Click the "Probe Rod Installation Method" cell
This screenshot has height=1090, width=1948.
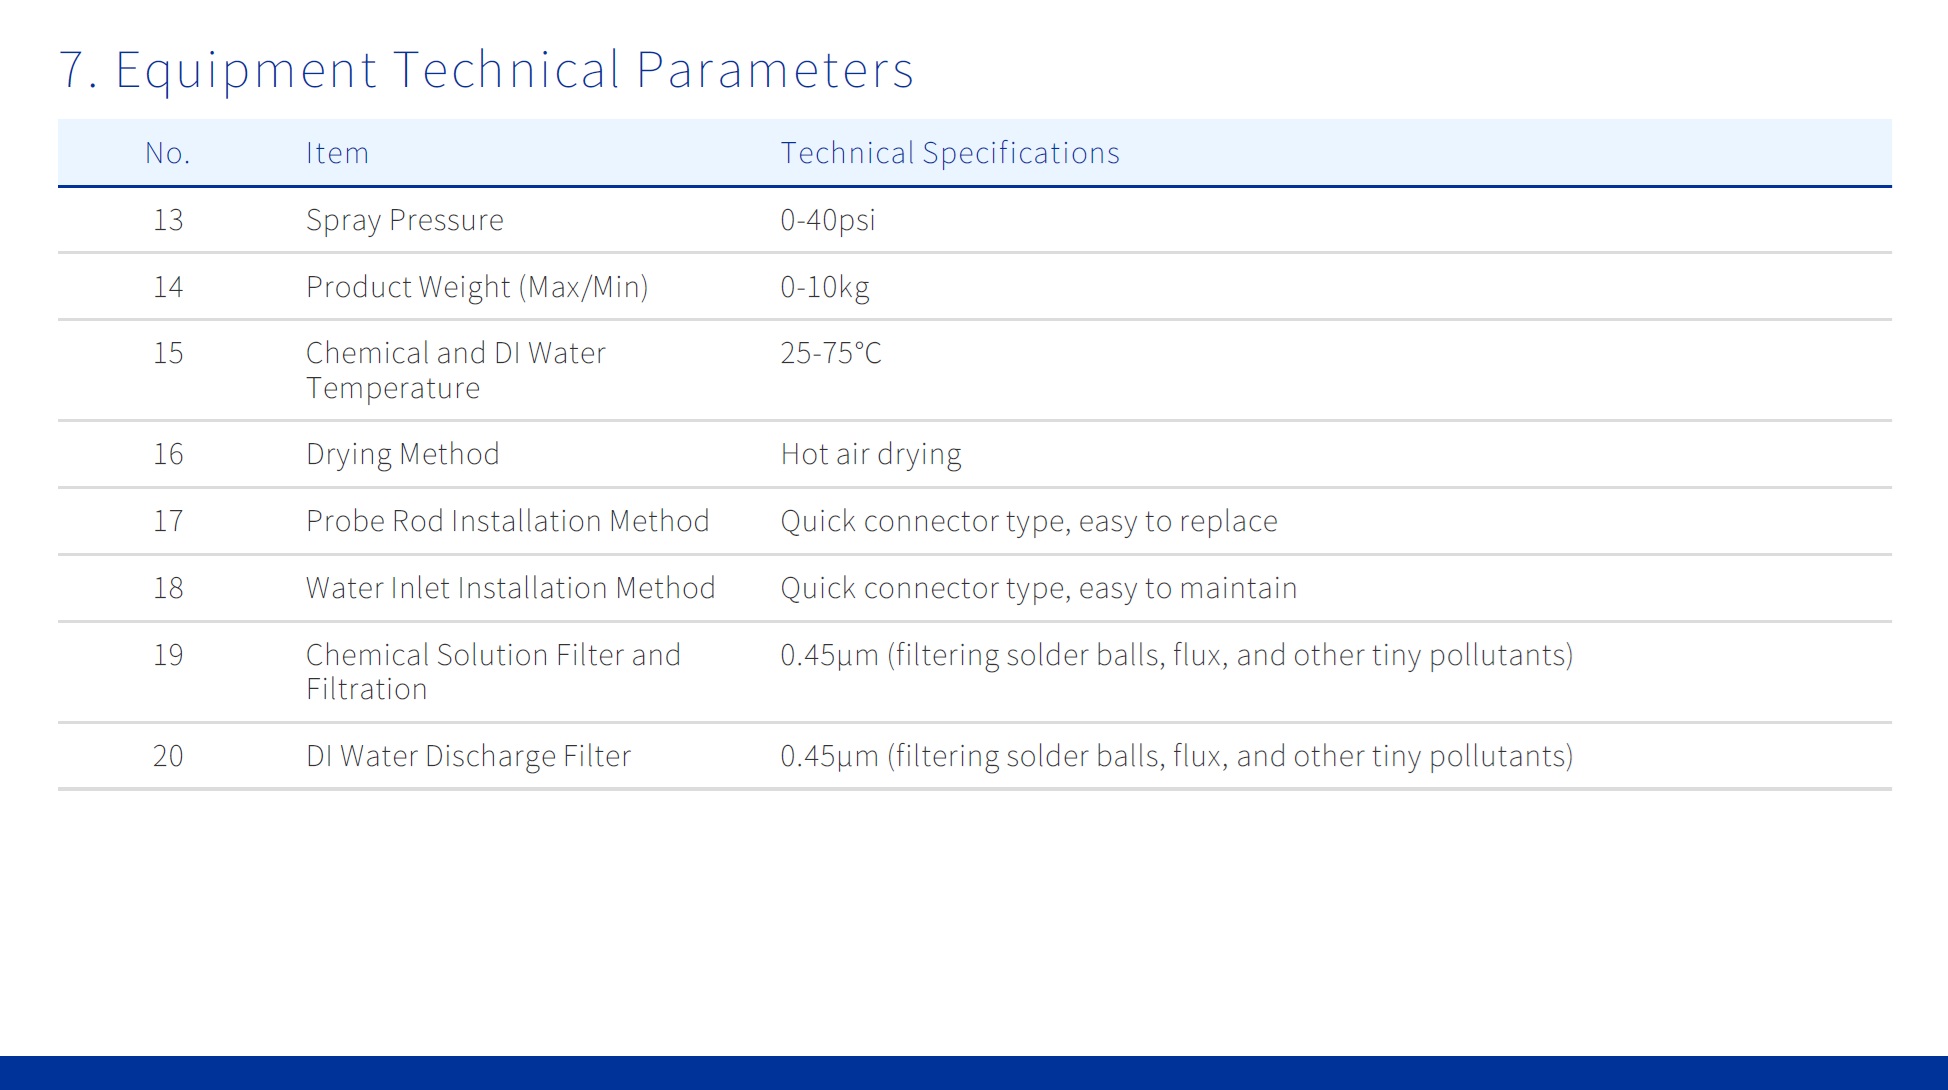click(507, 521)
